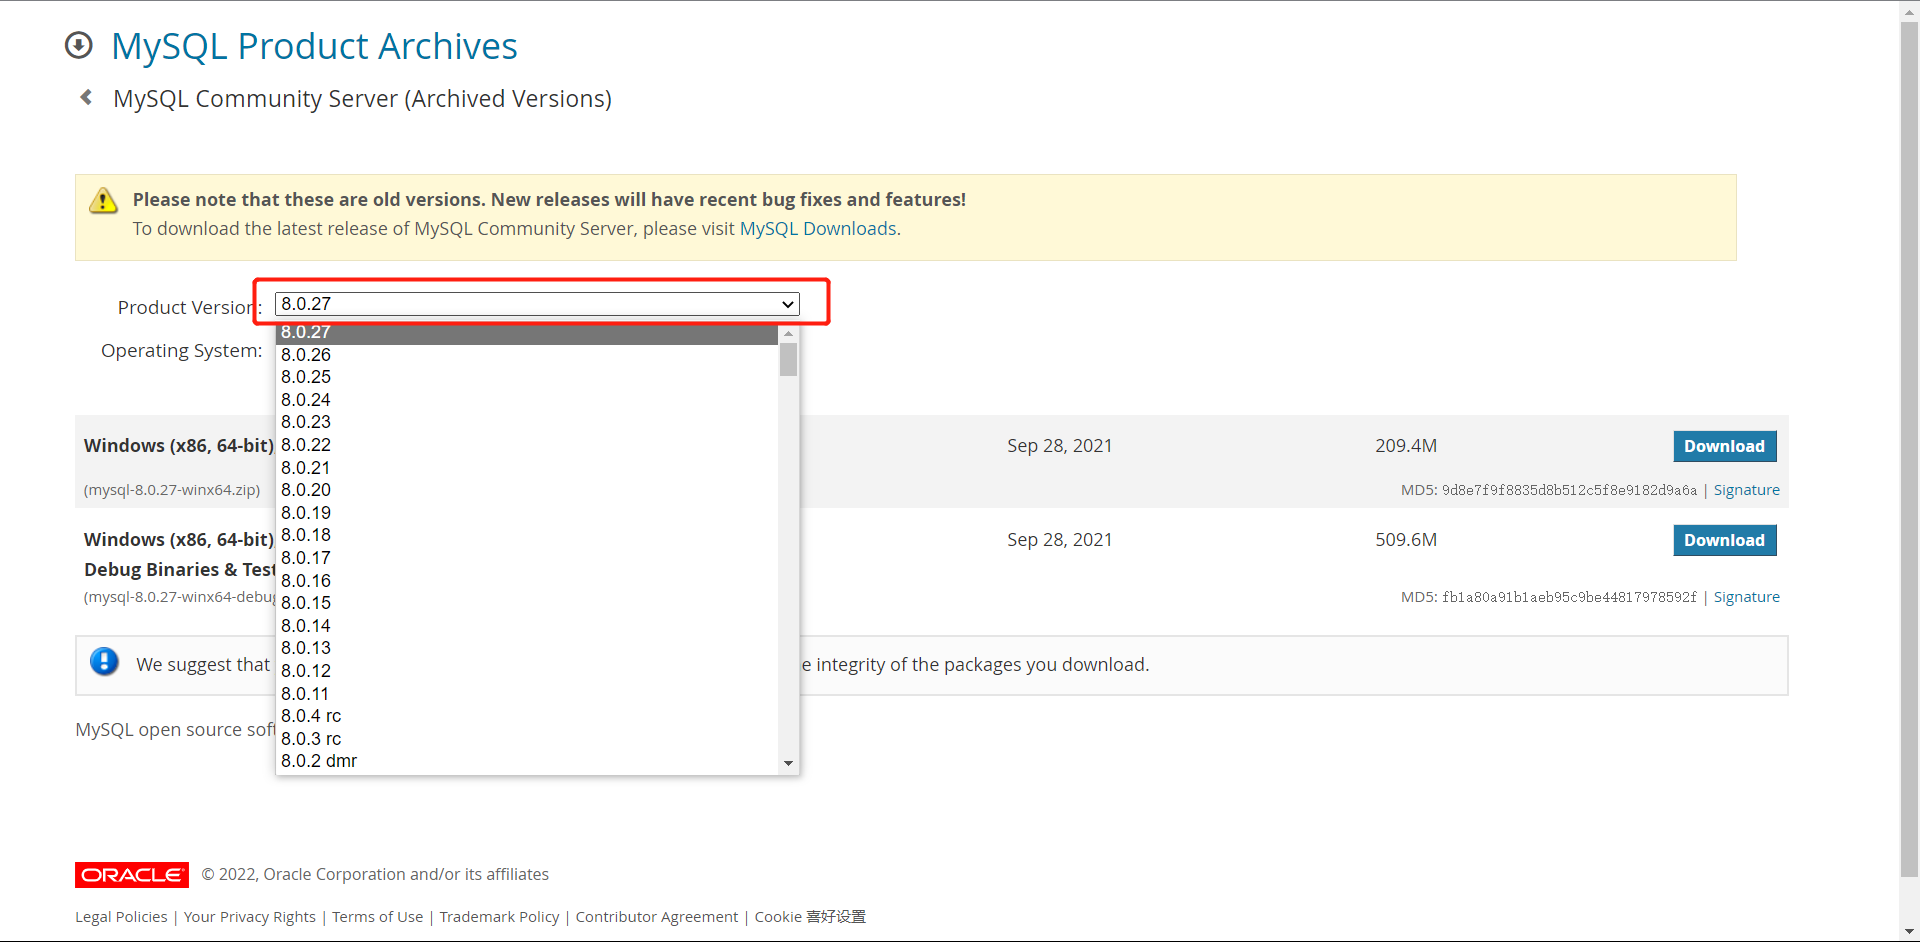Open the MySQL Product Archives heading link
1920x942 pixels.
(x=314, y=46)
